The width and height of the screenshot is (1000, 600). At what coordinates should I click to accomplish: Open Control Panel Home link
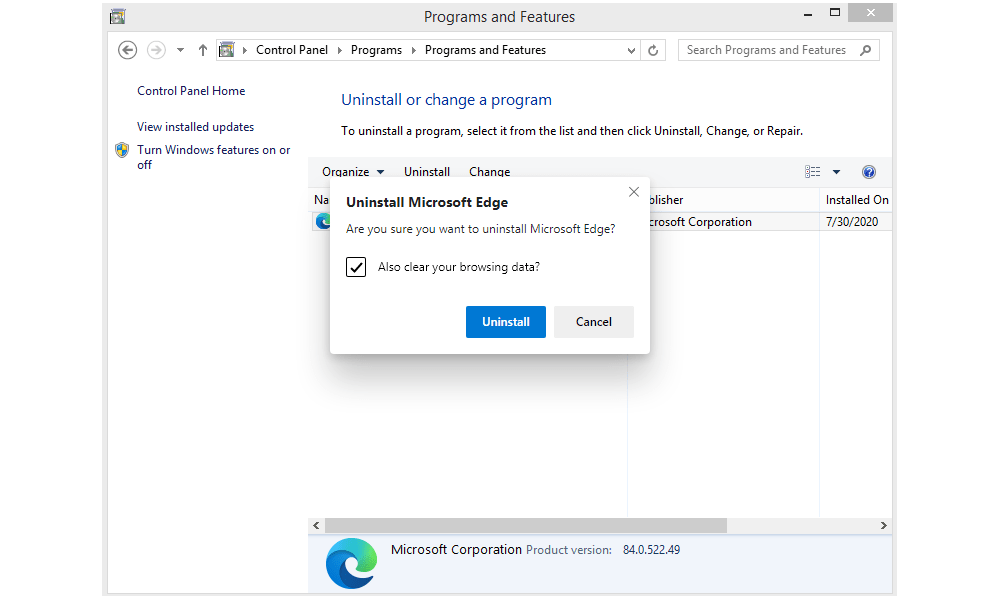pyautogui.click(x=191, y=91)
